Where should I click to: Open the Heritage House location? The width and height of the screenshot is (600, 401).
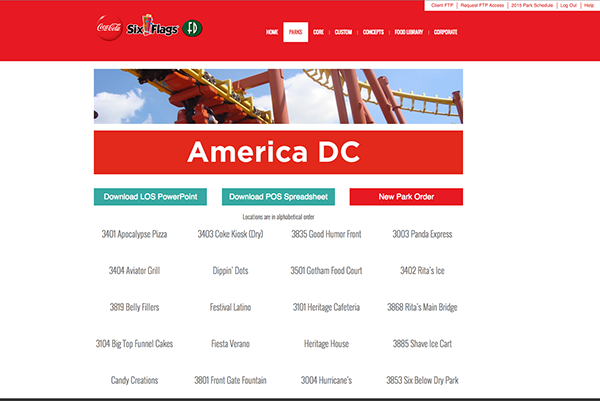[x=326, y=344]
